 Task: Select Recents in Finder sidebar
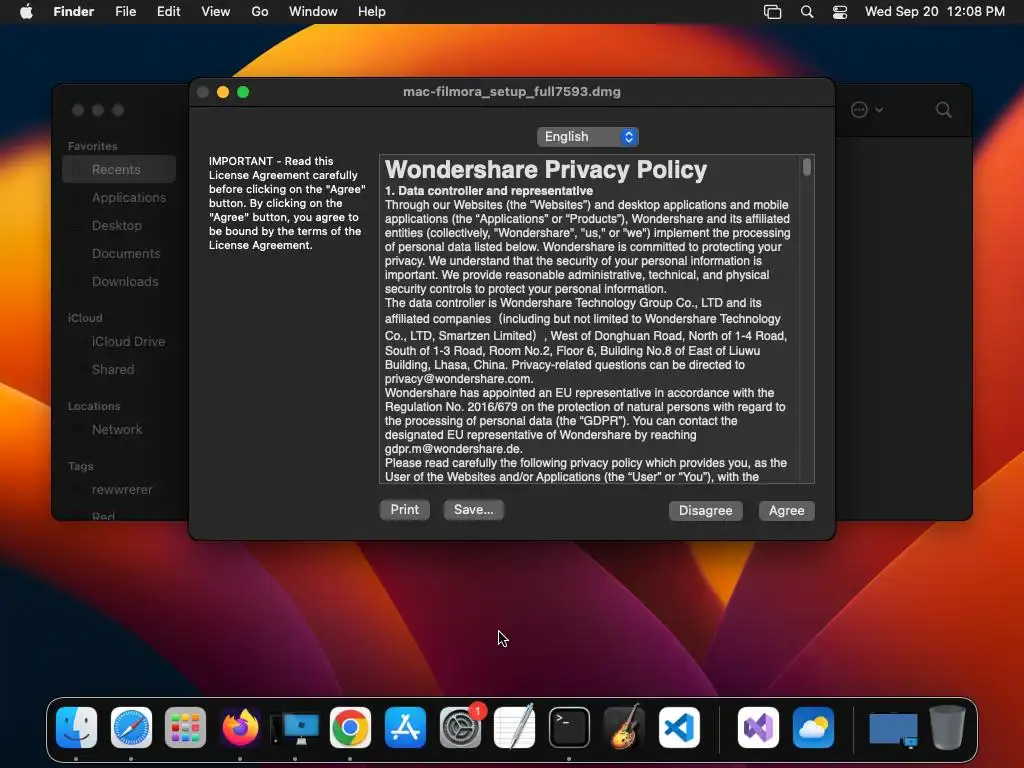[x=119, y=169]
